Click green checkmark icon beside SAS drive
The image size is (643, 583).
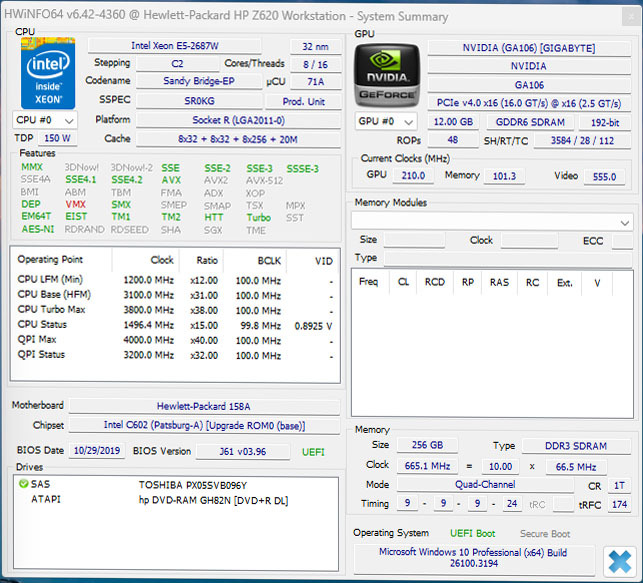(x=23, y=484)
